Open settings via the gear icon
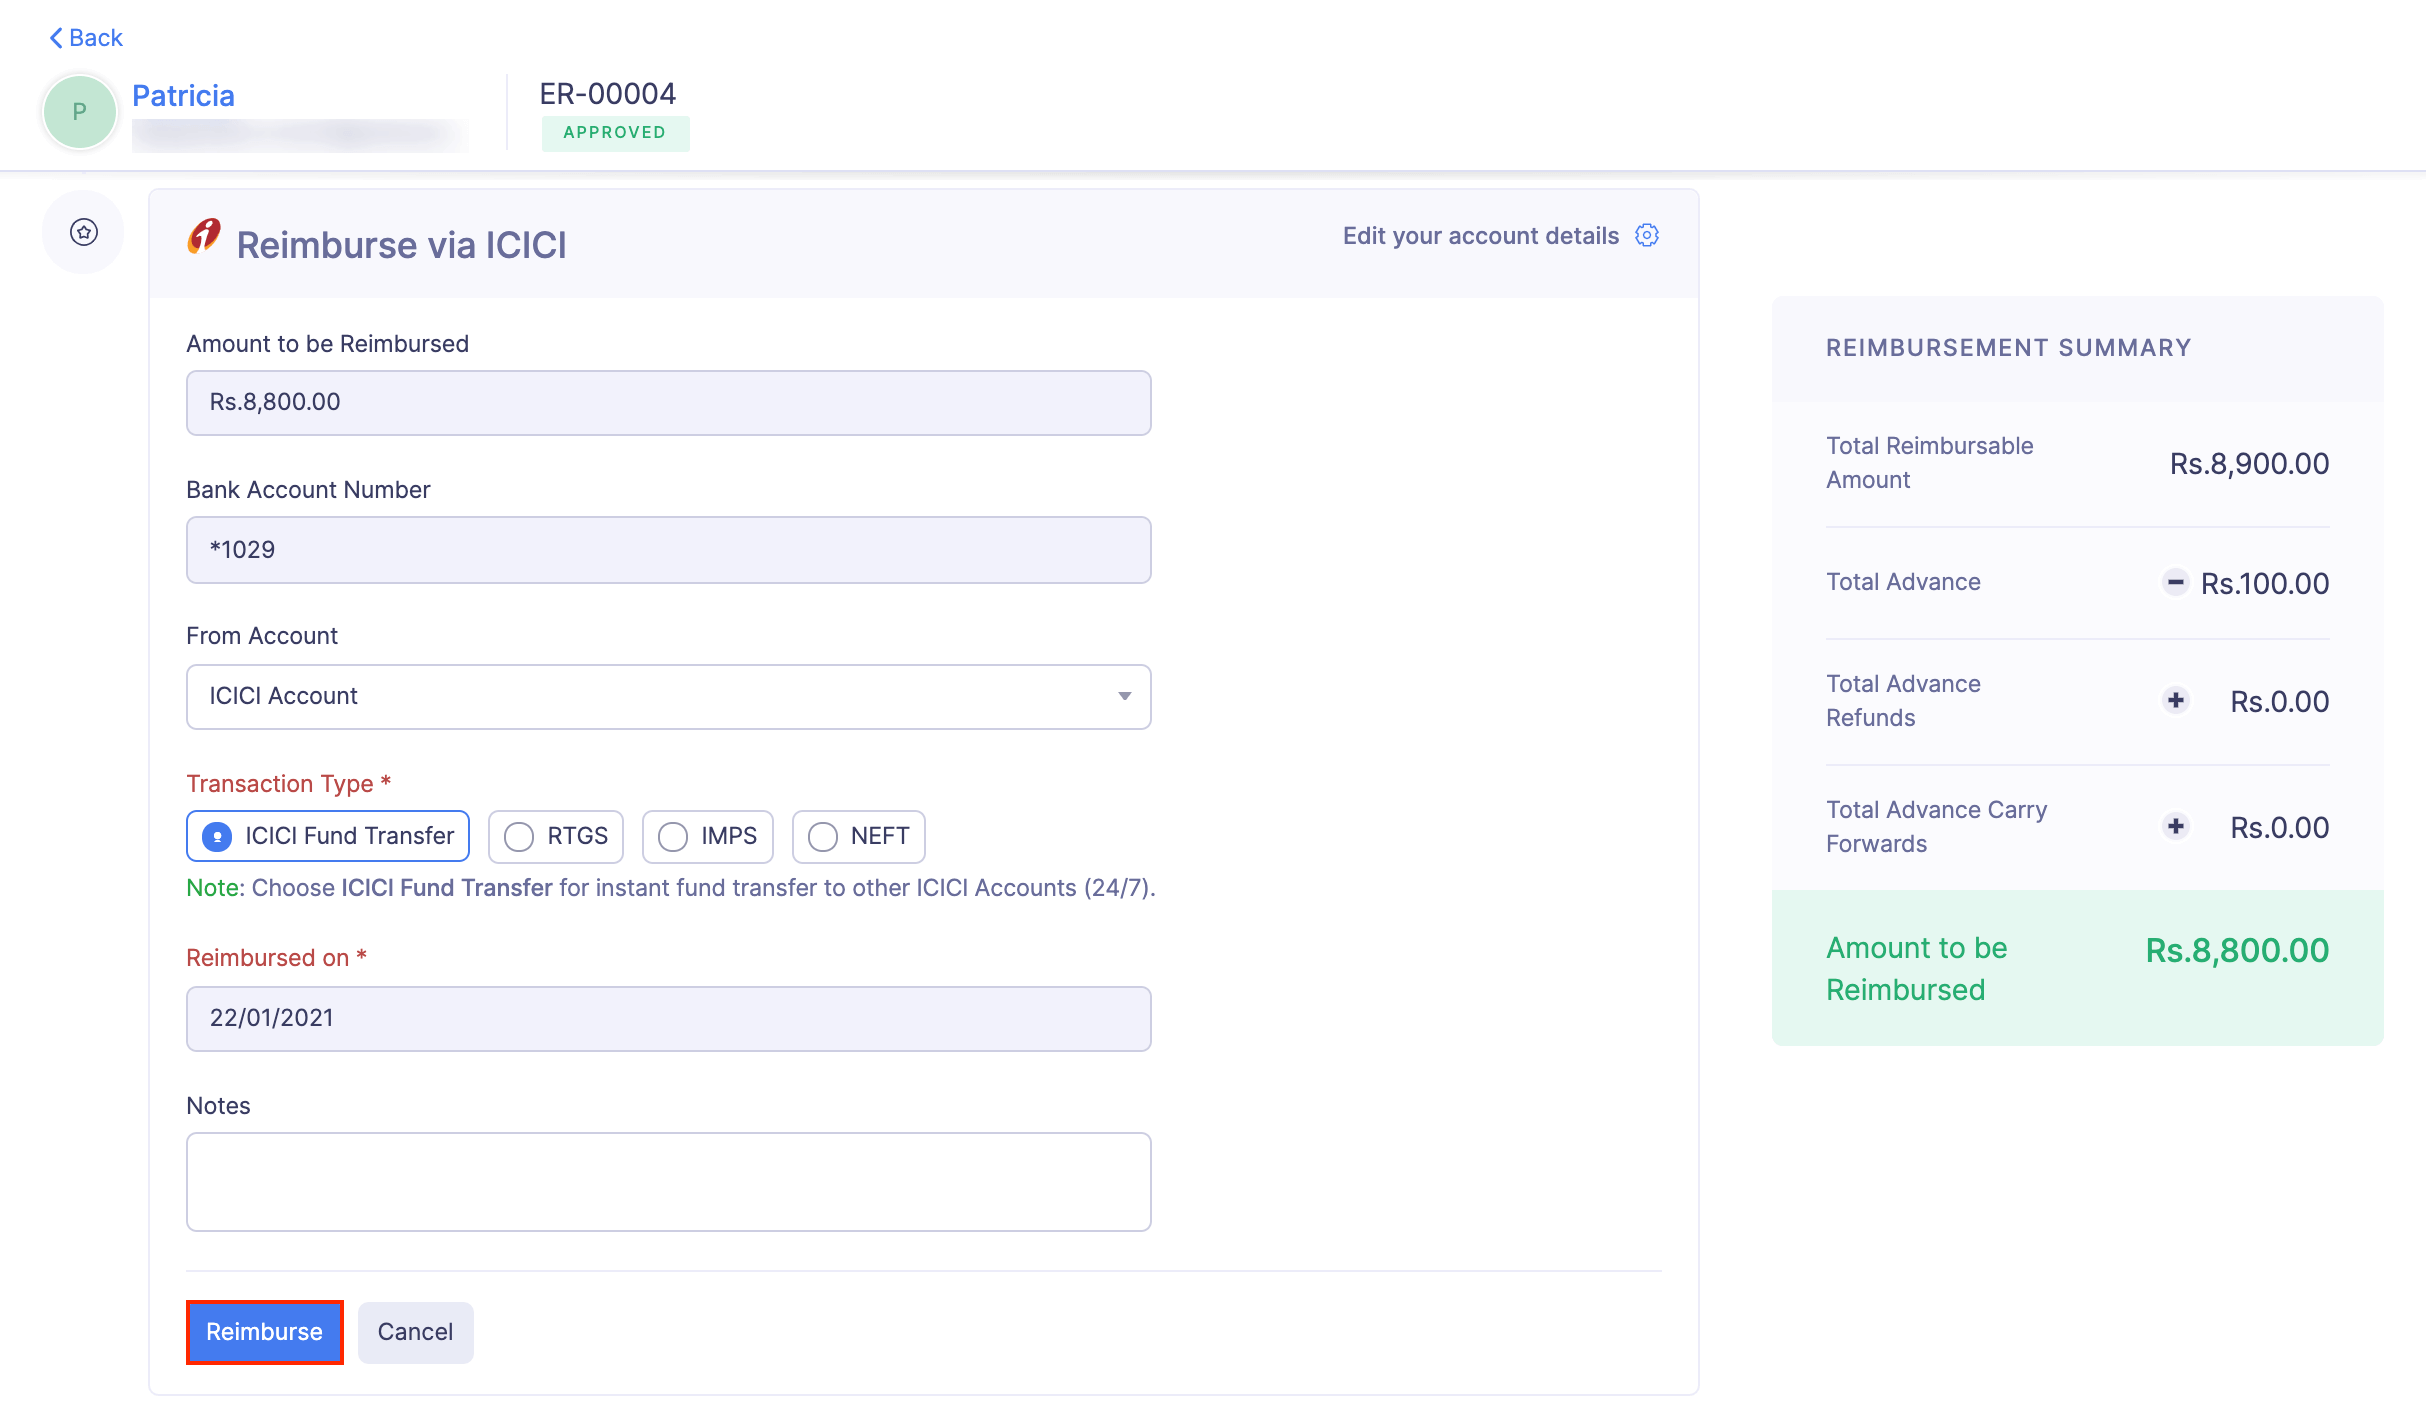2426x1410 pixels. coord(1646,236)
